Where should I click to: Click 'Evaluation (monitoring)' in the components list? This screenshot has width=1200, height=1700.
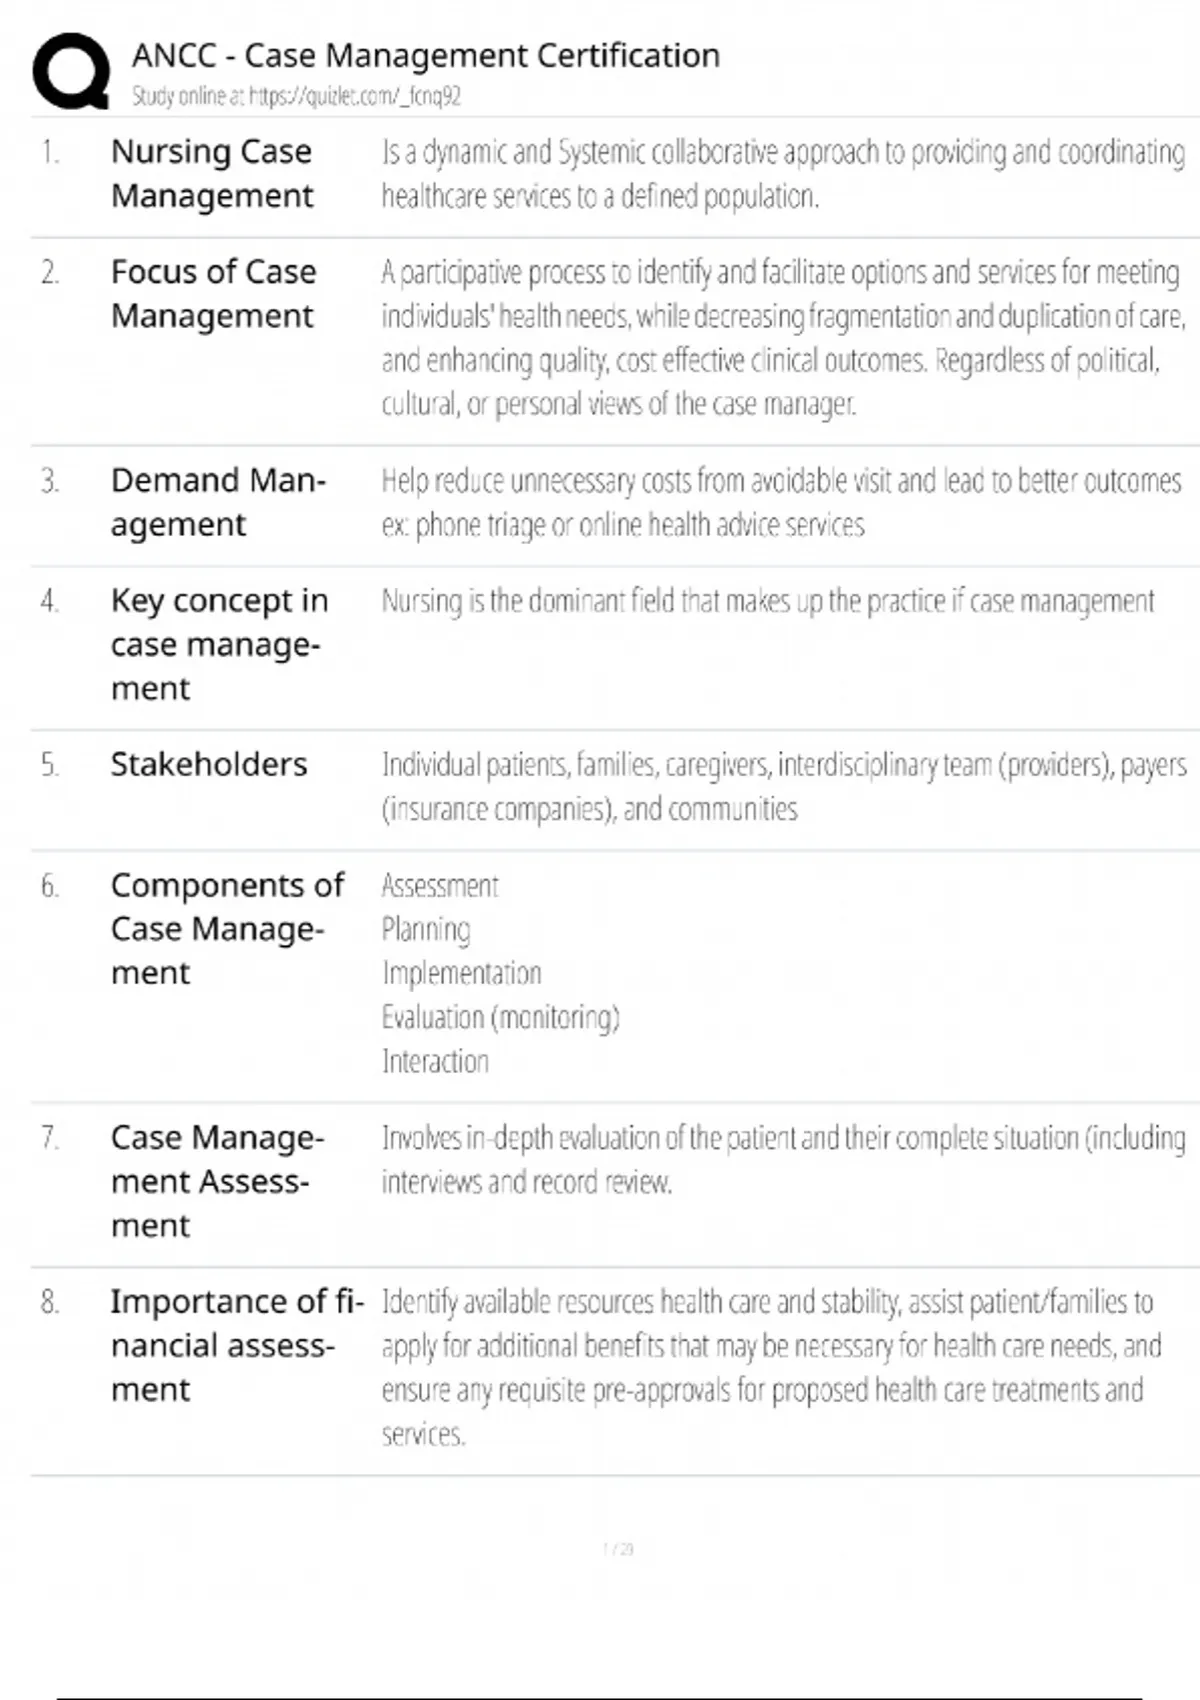[x=500, y=1017]
